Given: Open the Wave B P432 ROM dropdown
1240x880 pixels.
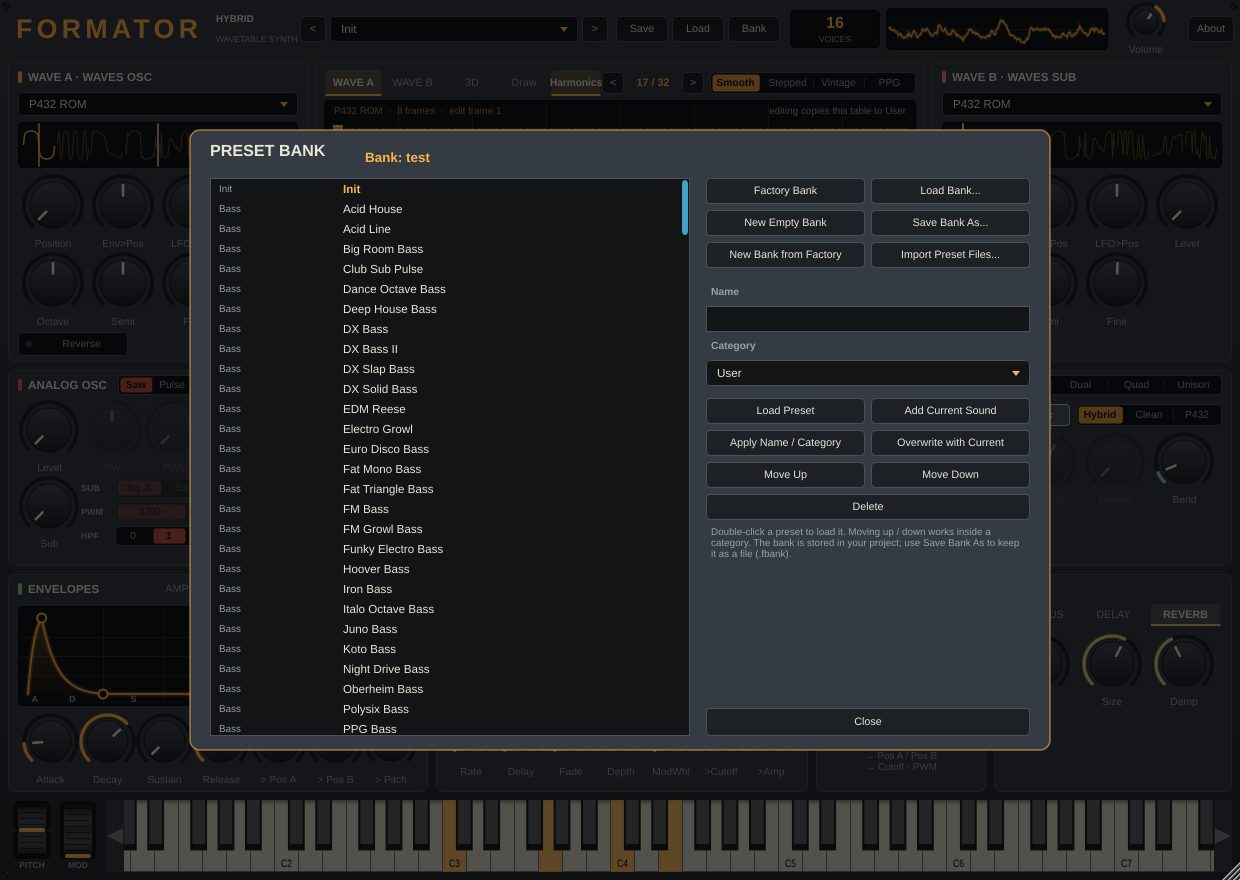Looking at the screenshot, I should coord(1082,104).
